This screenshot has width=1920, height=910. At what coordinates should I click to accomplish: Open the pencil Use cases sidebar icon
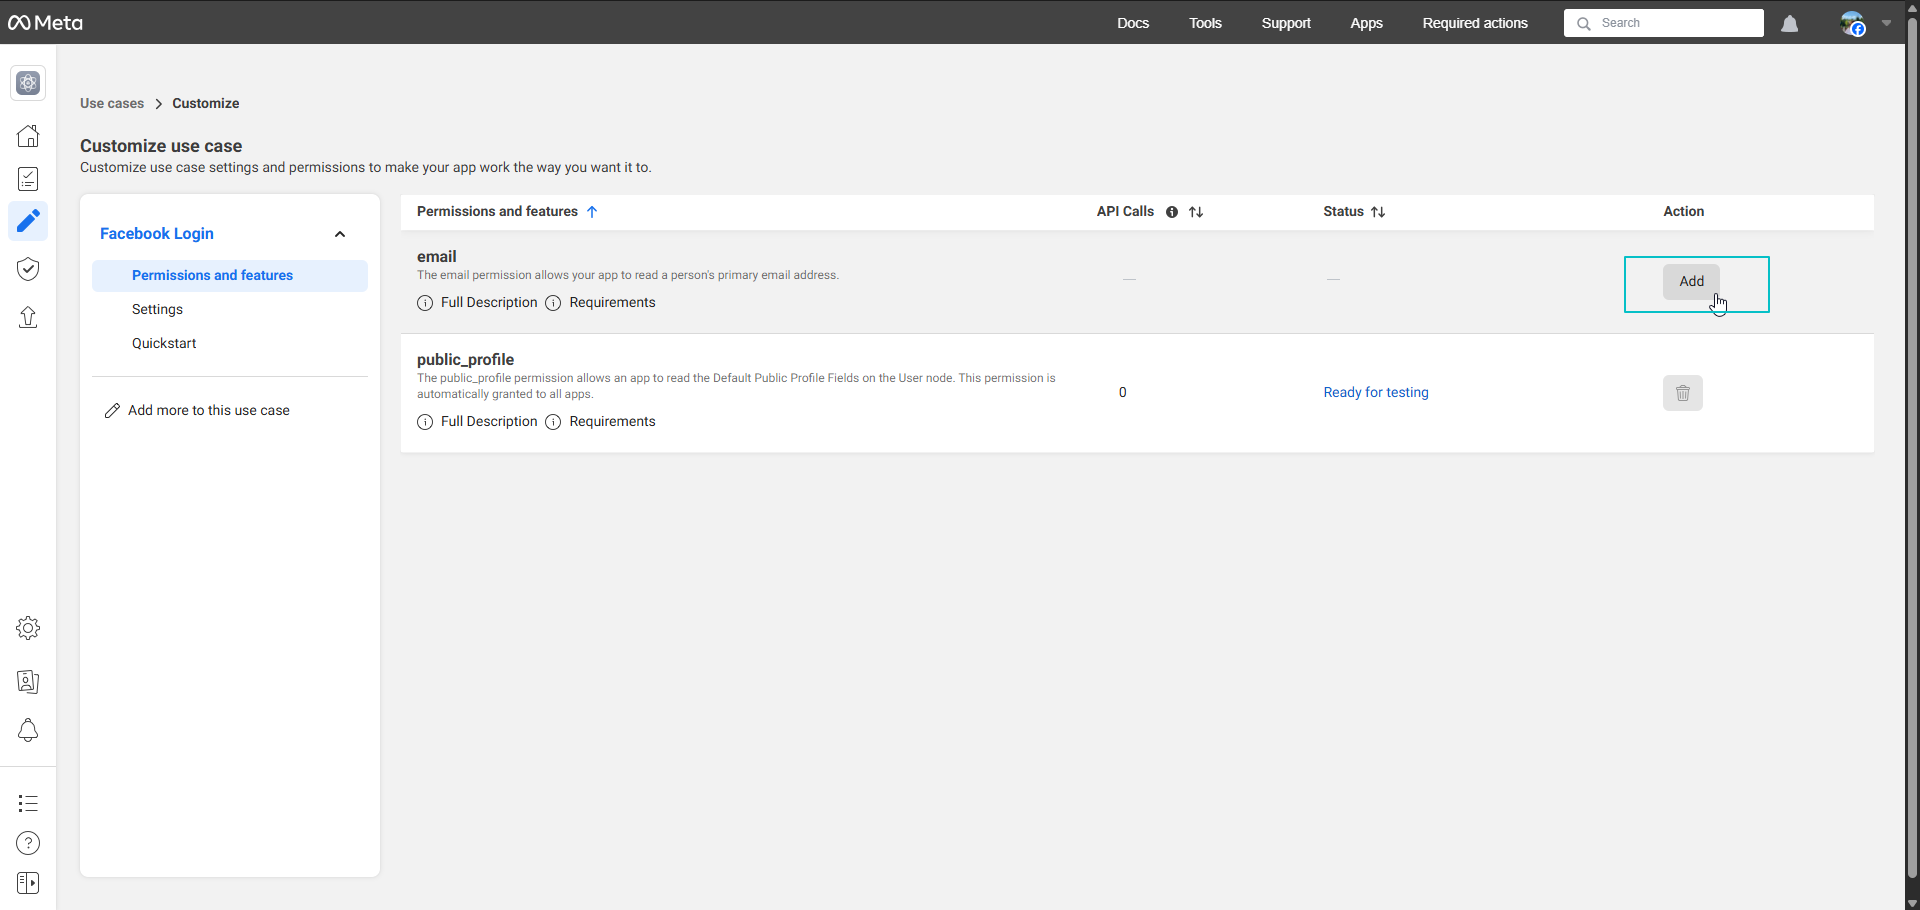(x=28, y=221)
